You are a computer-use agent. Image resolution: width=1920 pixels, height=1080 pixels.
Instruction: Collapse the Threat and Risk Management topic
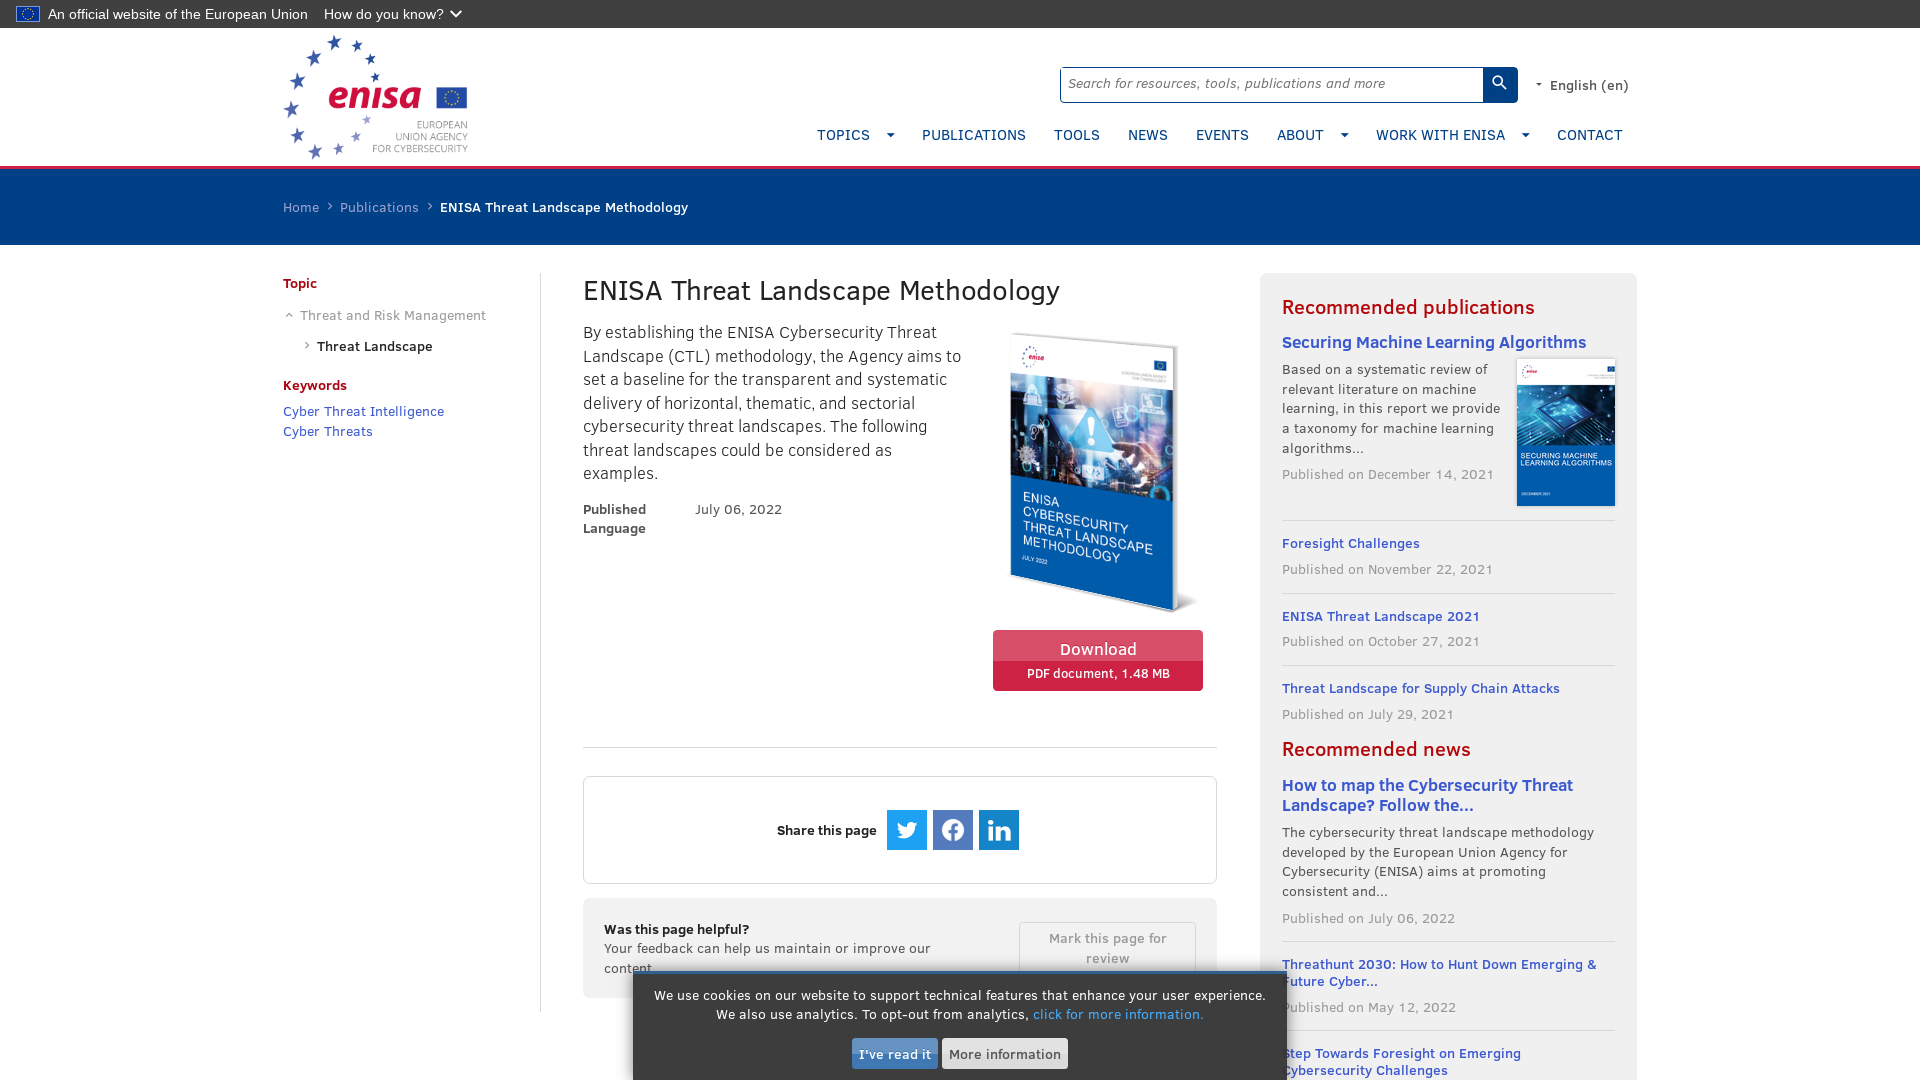pos(288,315)
